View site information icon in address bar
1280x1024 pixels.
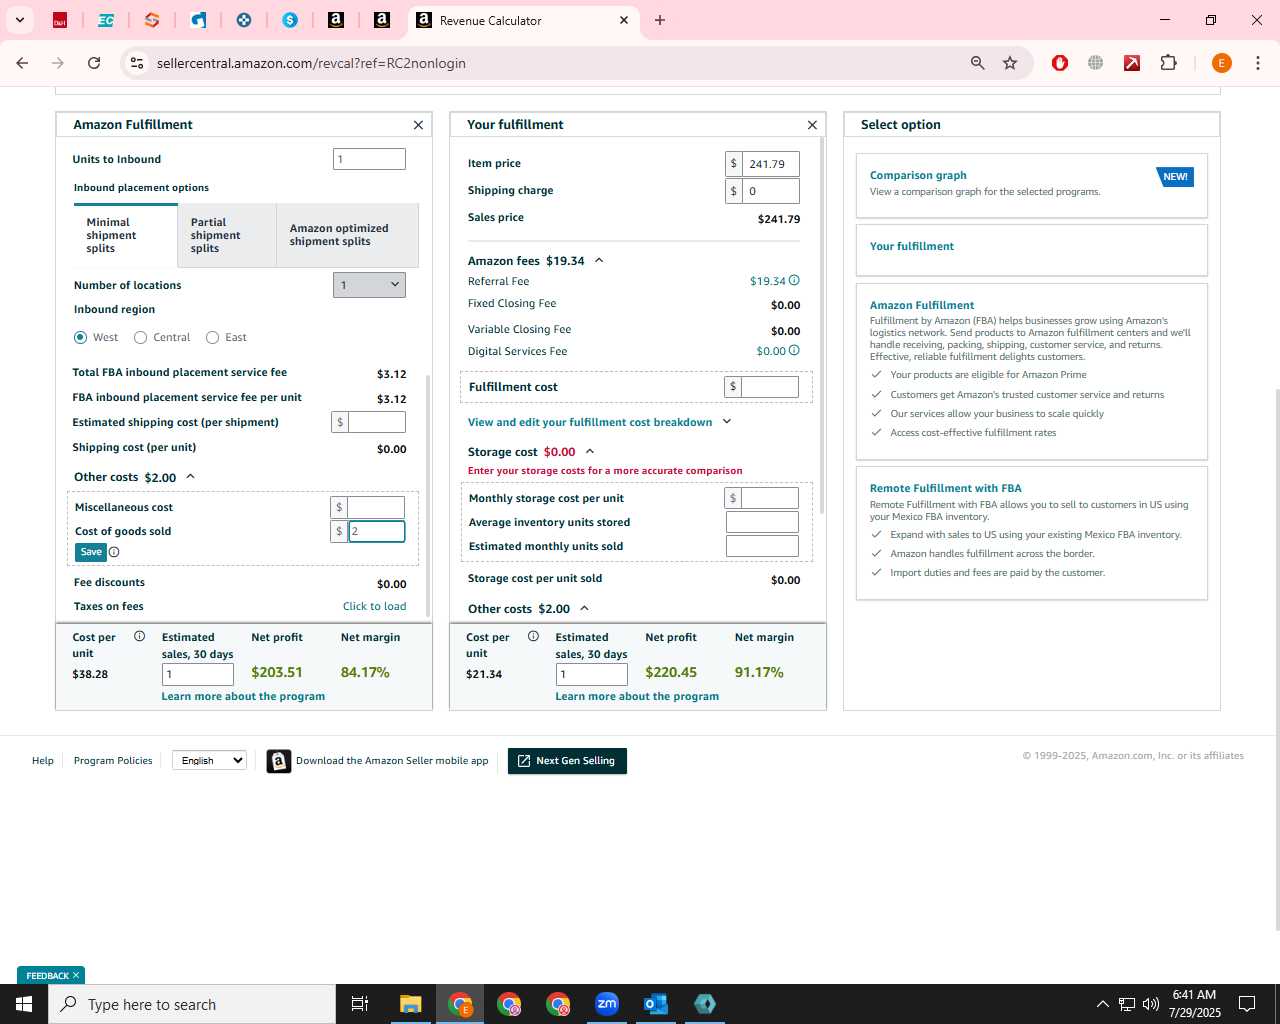(x=137, y=63)
